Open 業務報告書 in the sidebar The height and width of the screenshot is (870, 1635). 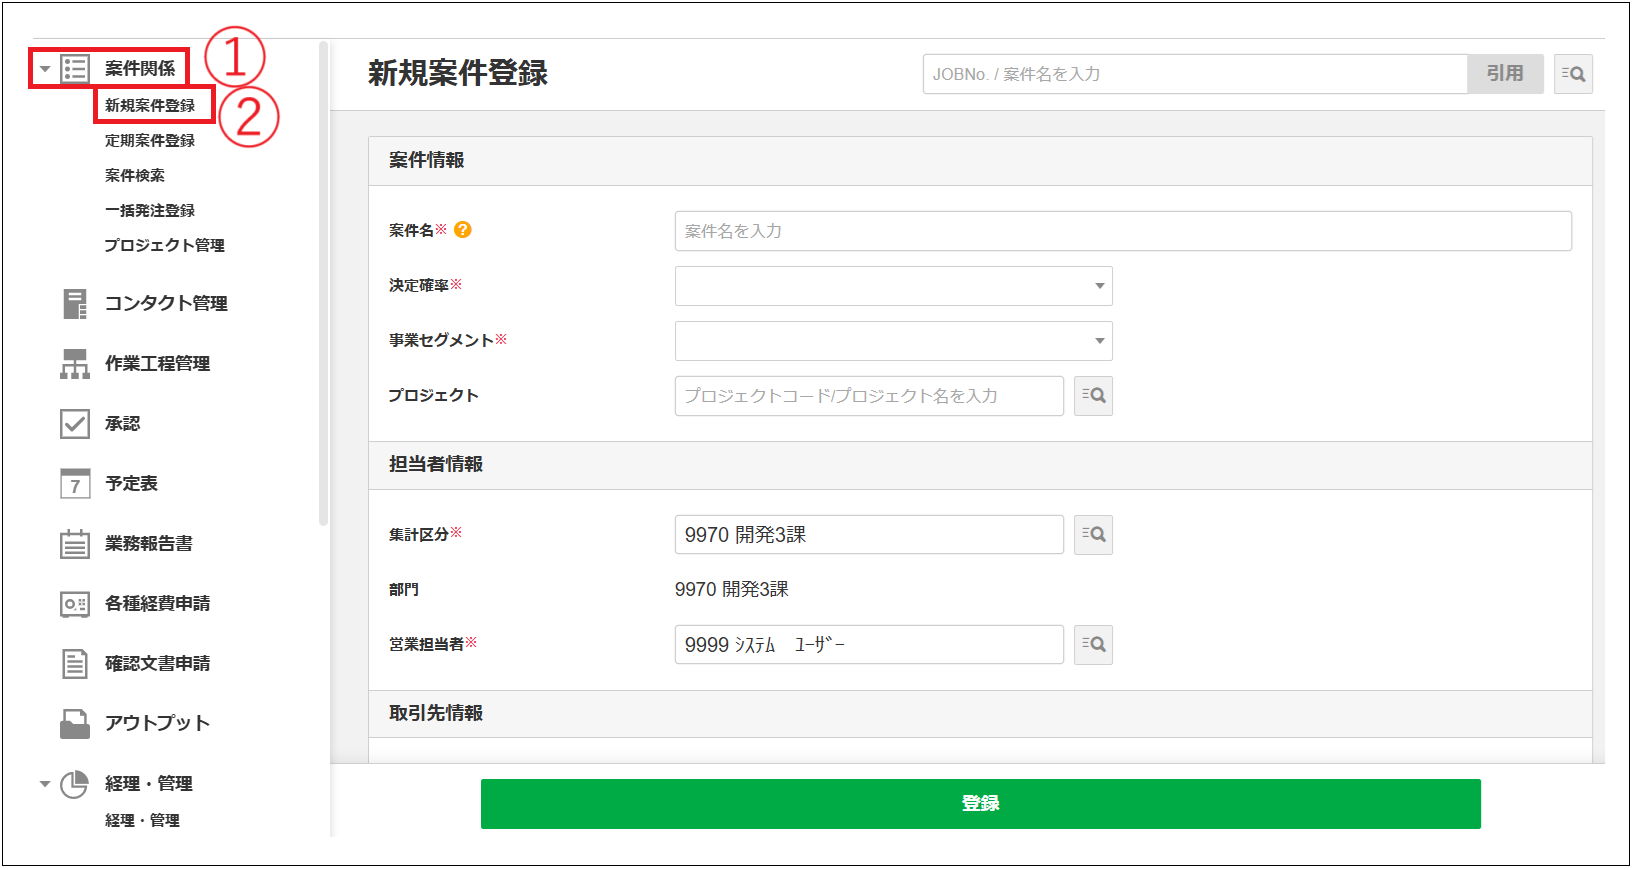point(148,544)
